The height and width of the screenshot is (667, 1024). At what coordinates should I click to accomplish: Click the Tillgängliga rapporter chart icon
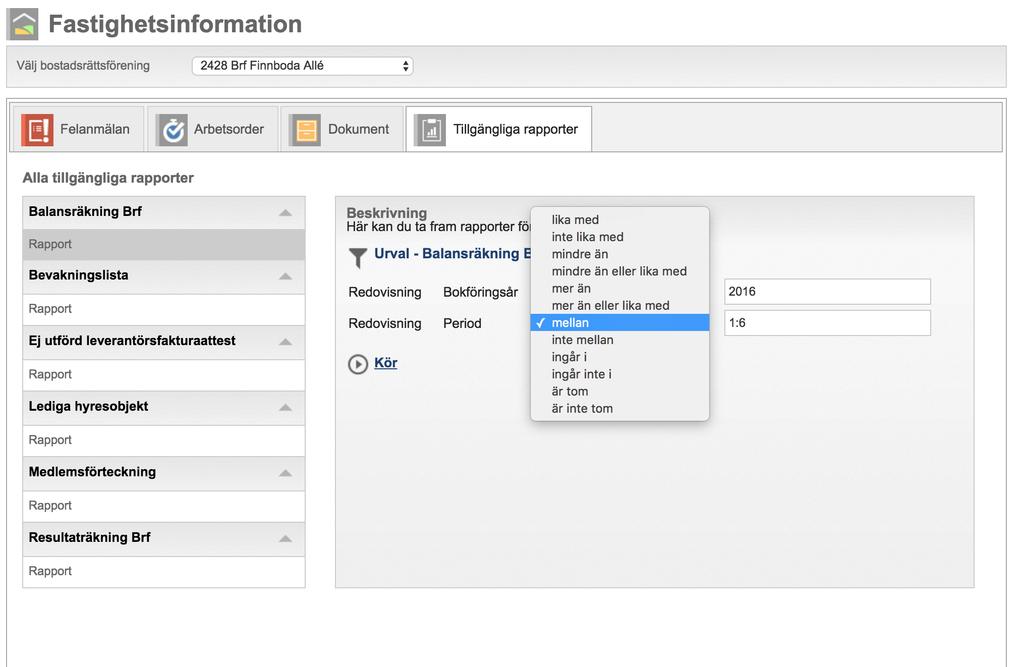(430, 129)
